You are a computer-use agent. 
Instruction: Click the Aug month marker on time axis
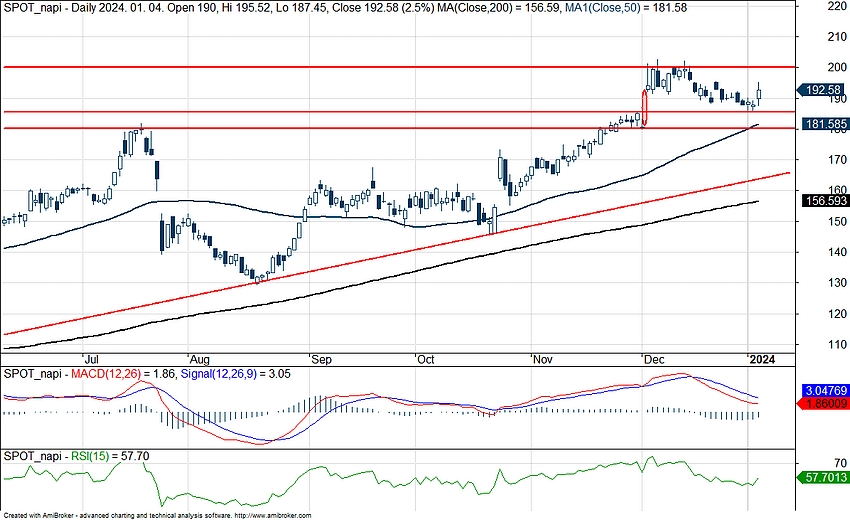click(x=199, y=358)
